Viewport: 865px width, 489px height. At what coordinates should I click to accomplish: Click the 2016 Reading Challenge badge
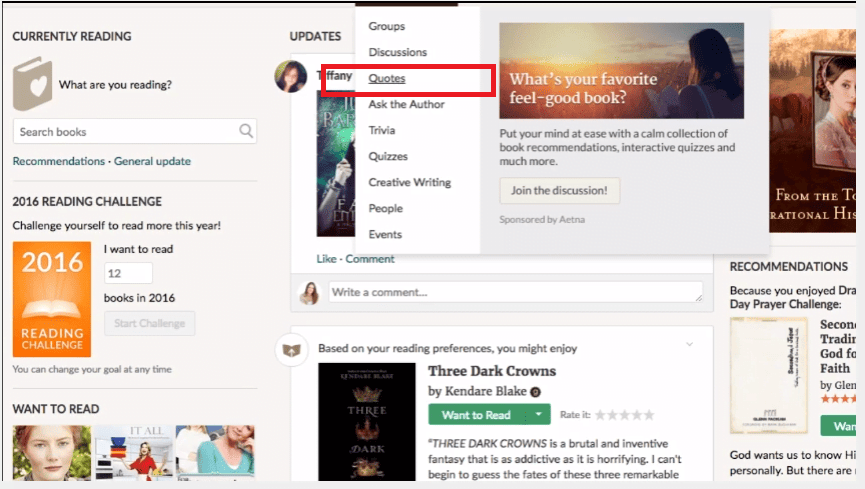coord(52,299)
